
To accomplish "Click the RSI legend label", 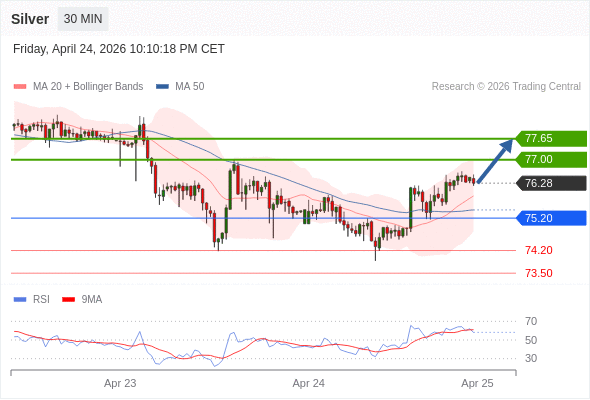I will coord(41,300).
